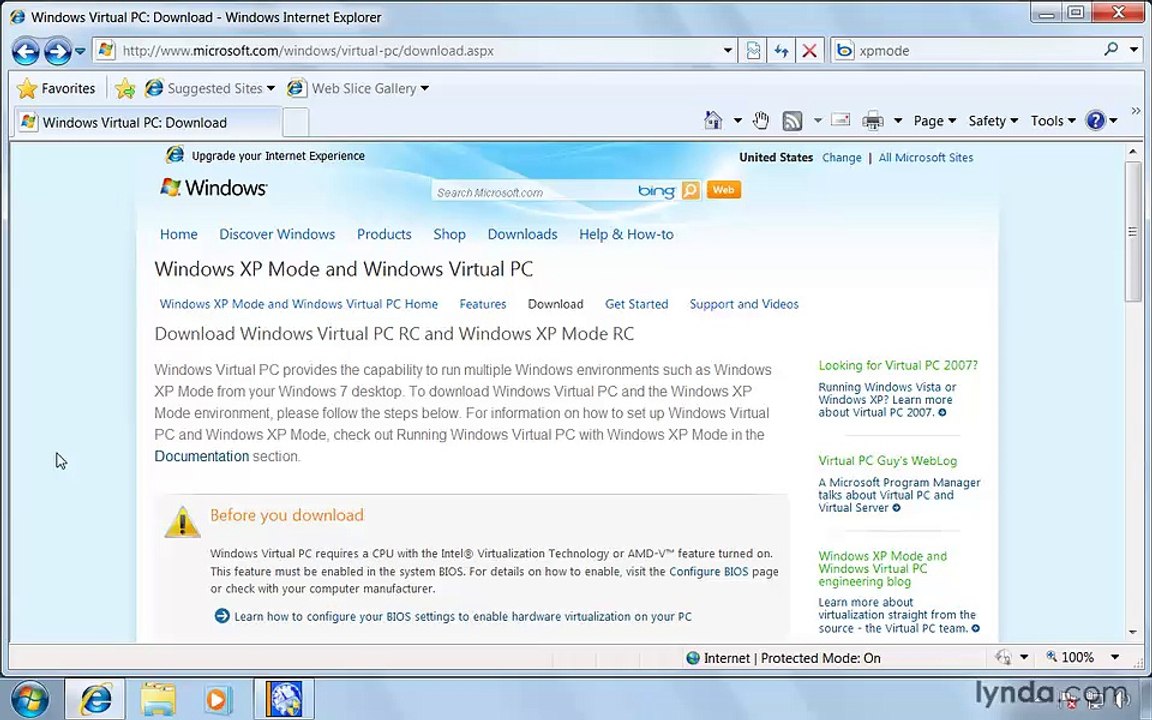Click the blue Help question mark icon
Screen dimensions: 1152x720
pos(1095,120)
